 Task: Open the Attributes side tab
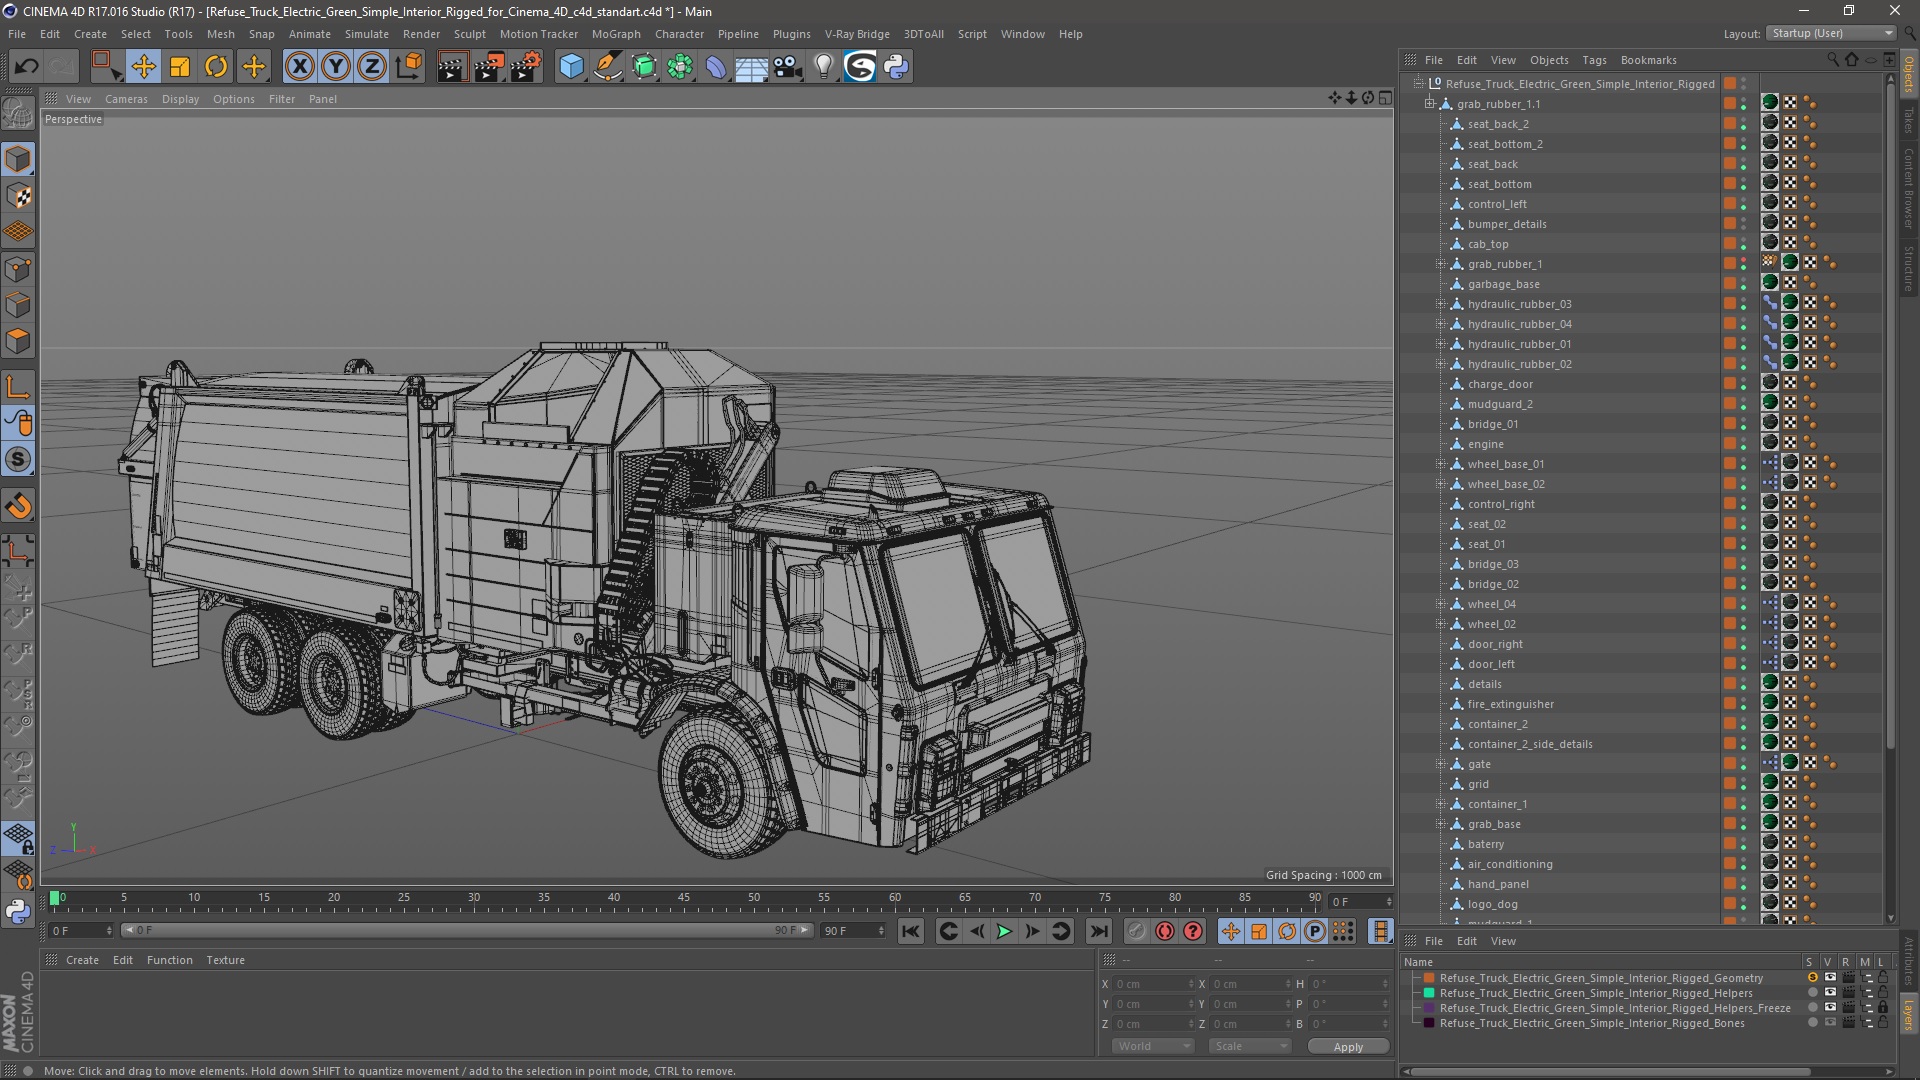(x=1908, y=962)
